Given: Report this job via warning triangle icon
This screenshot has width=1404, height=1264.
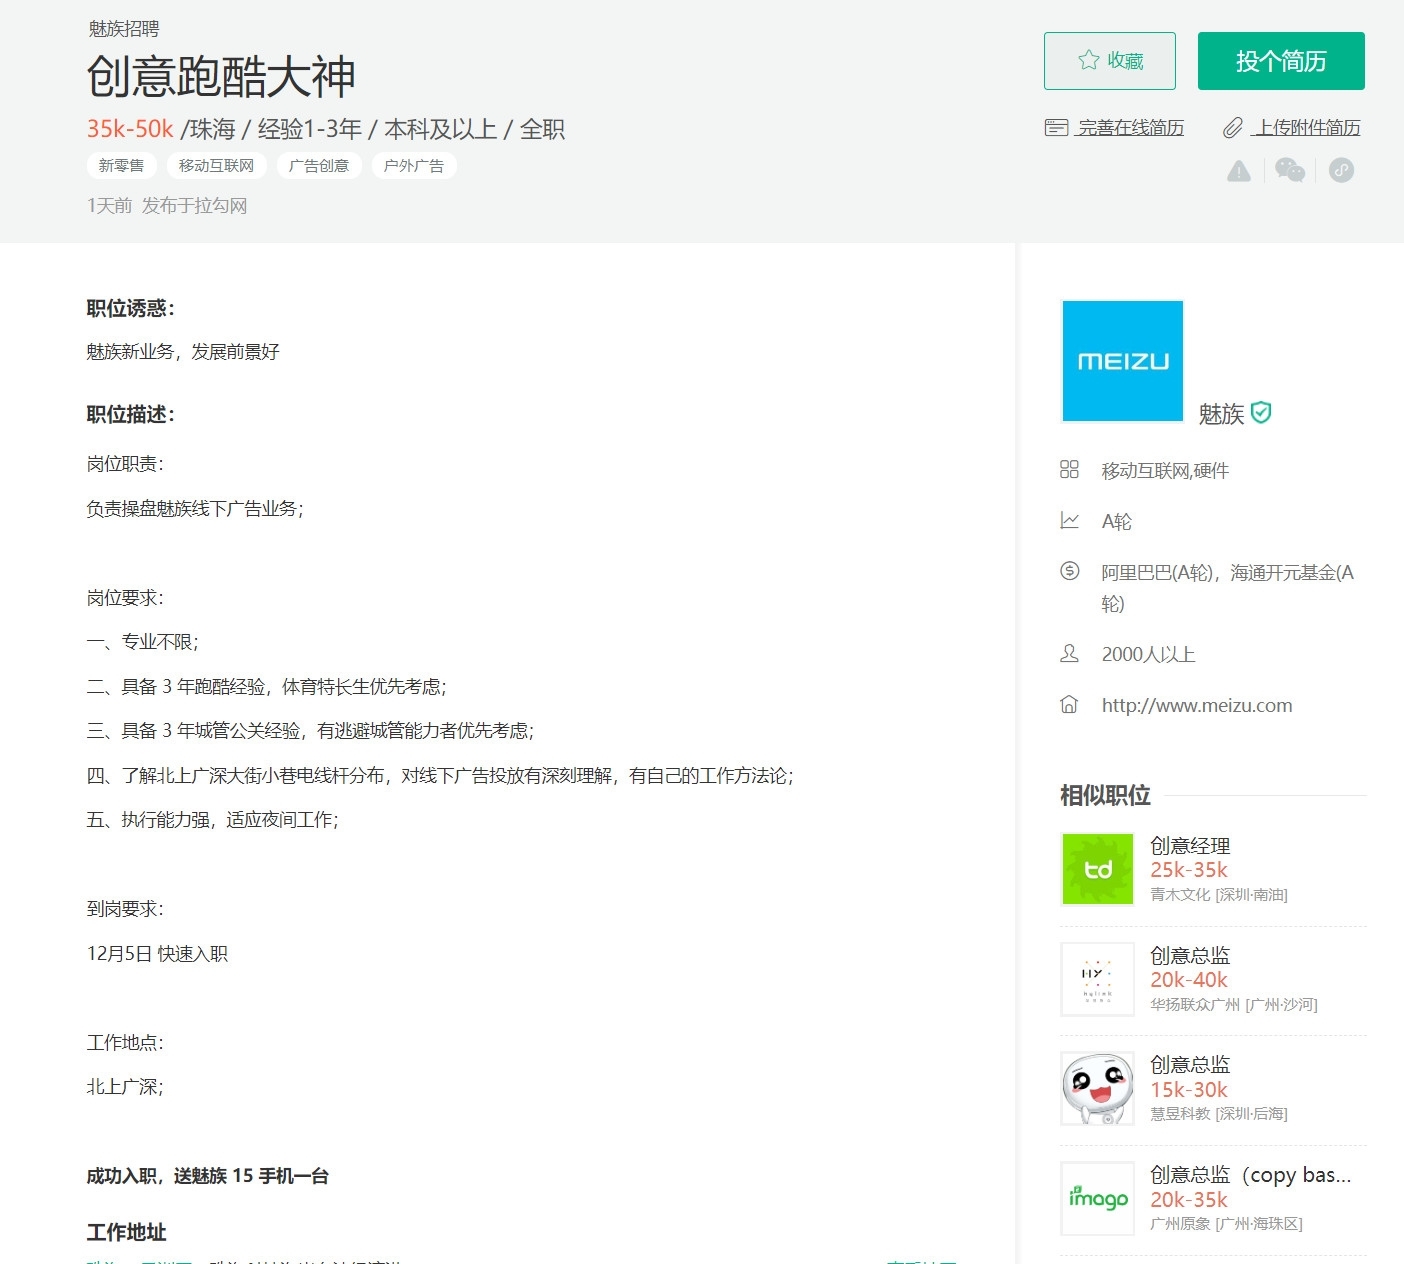Looking at the screenshot, I should coord(1239,171).
